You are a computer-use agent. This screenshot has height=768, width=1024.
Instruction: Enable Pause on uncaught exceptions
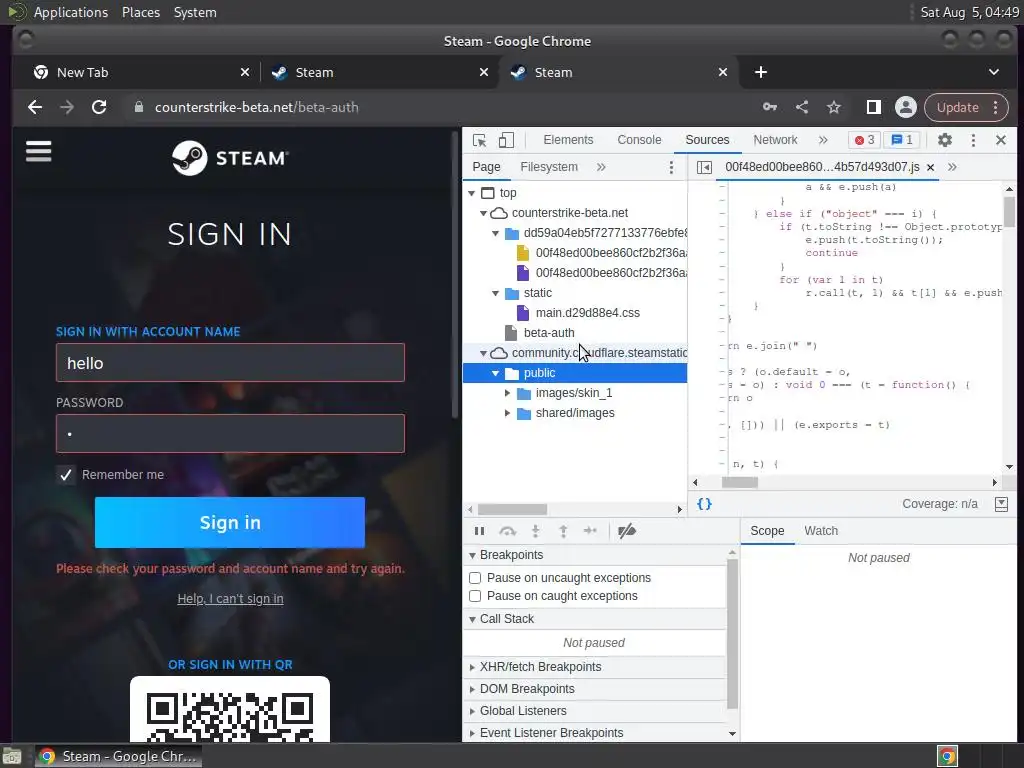[x=475, y=578]
